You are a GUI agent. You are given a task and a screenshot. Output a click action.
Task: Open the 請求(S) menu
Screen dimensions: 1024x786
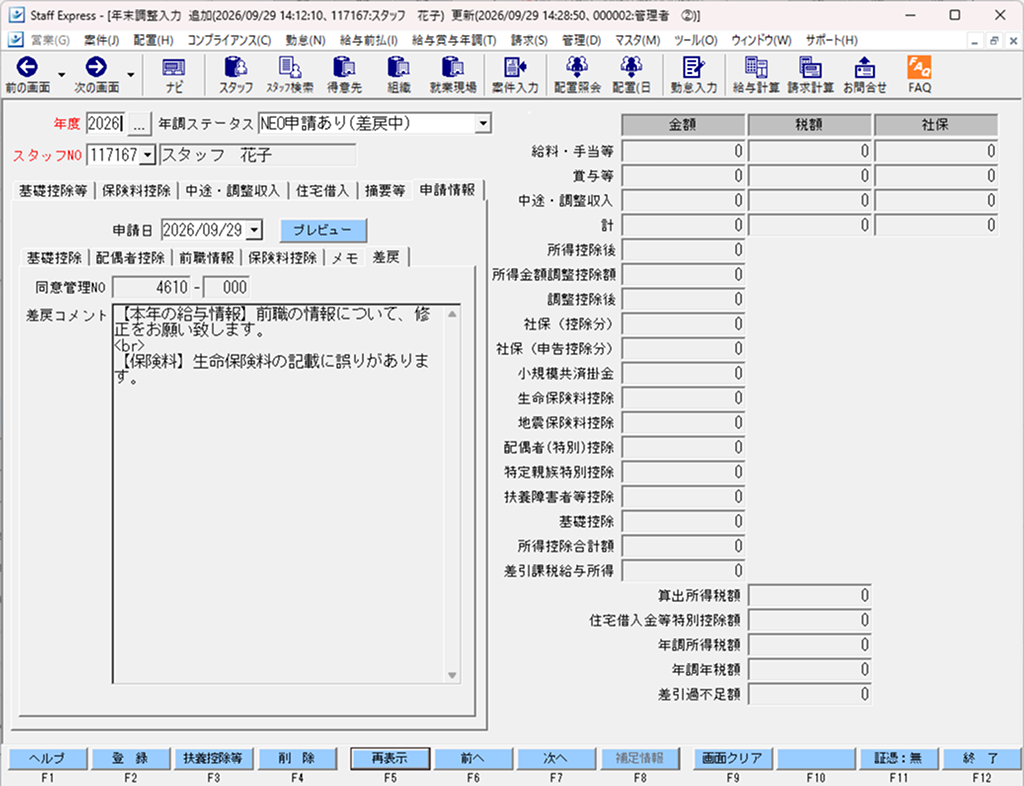[529, 40]
